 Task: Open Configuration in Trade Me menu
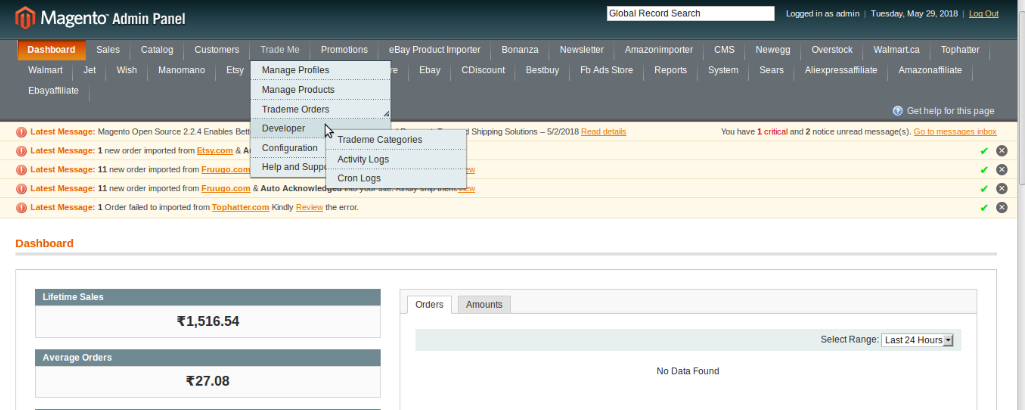(290, 148)
